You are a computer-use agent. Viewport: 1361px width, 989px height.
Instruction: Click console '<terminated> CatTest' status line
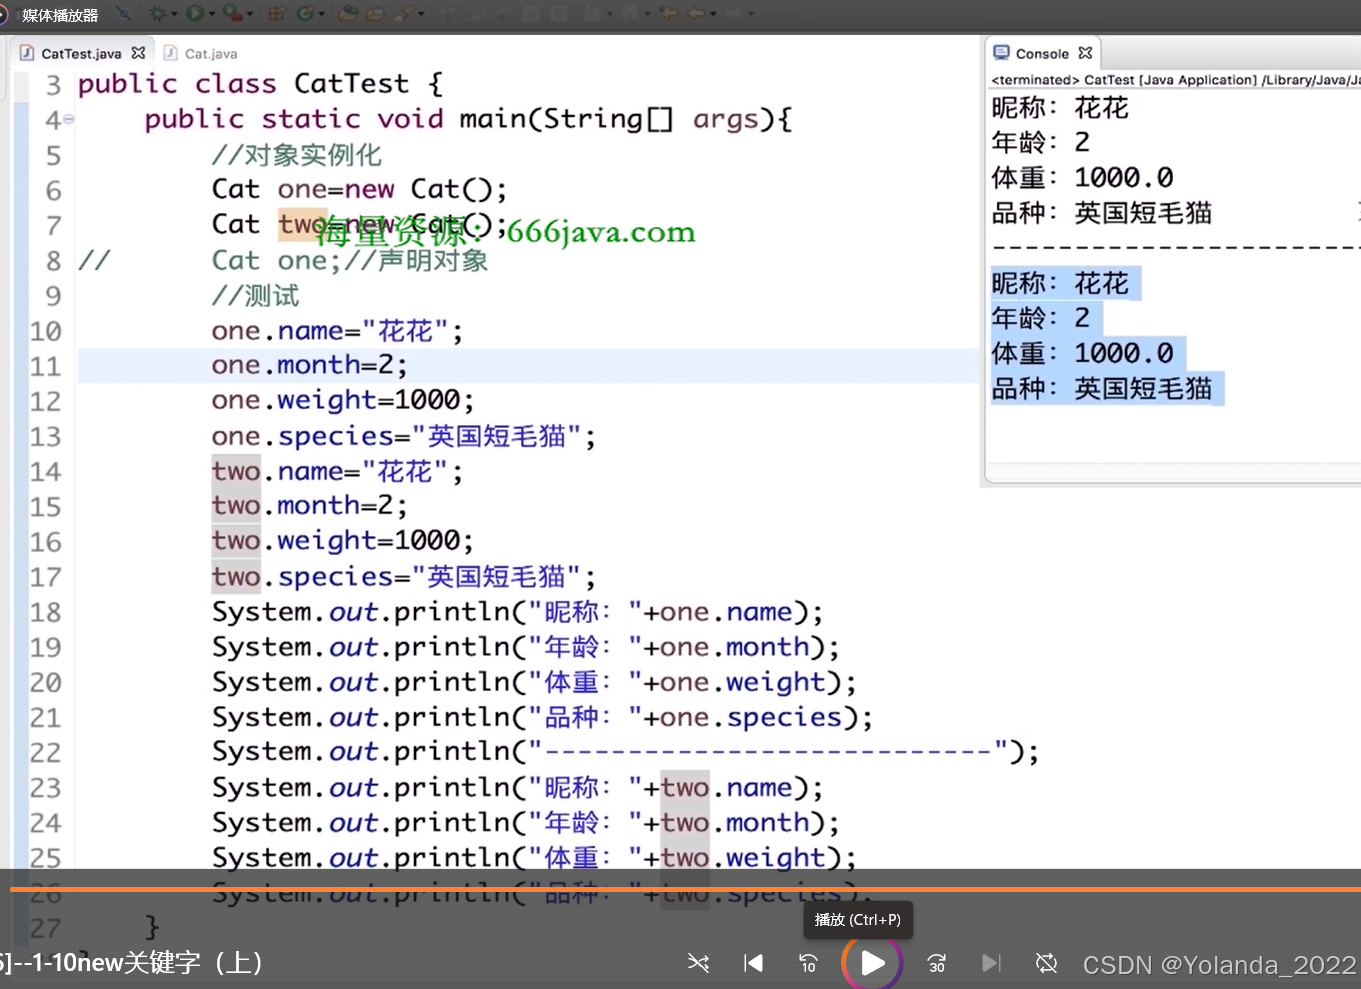click(x=1176, y=80)
